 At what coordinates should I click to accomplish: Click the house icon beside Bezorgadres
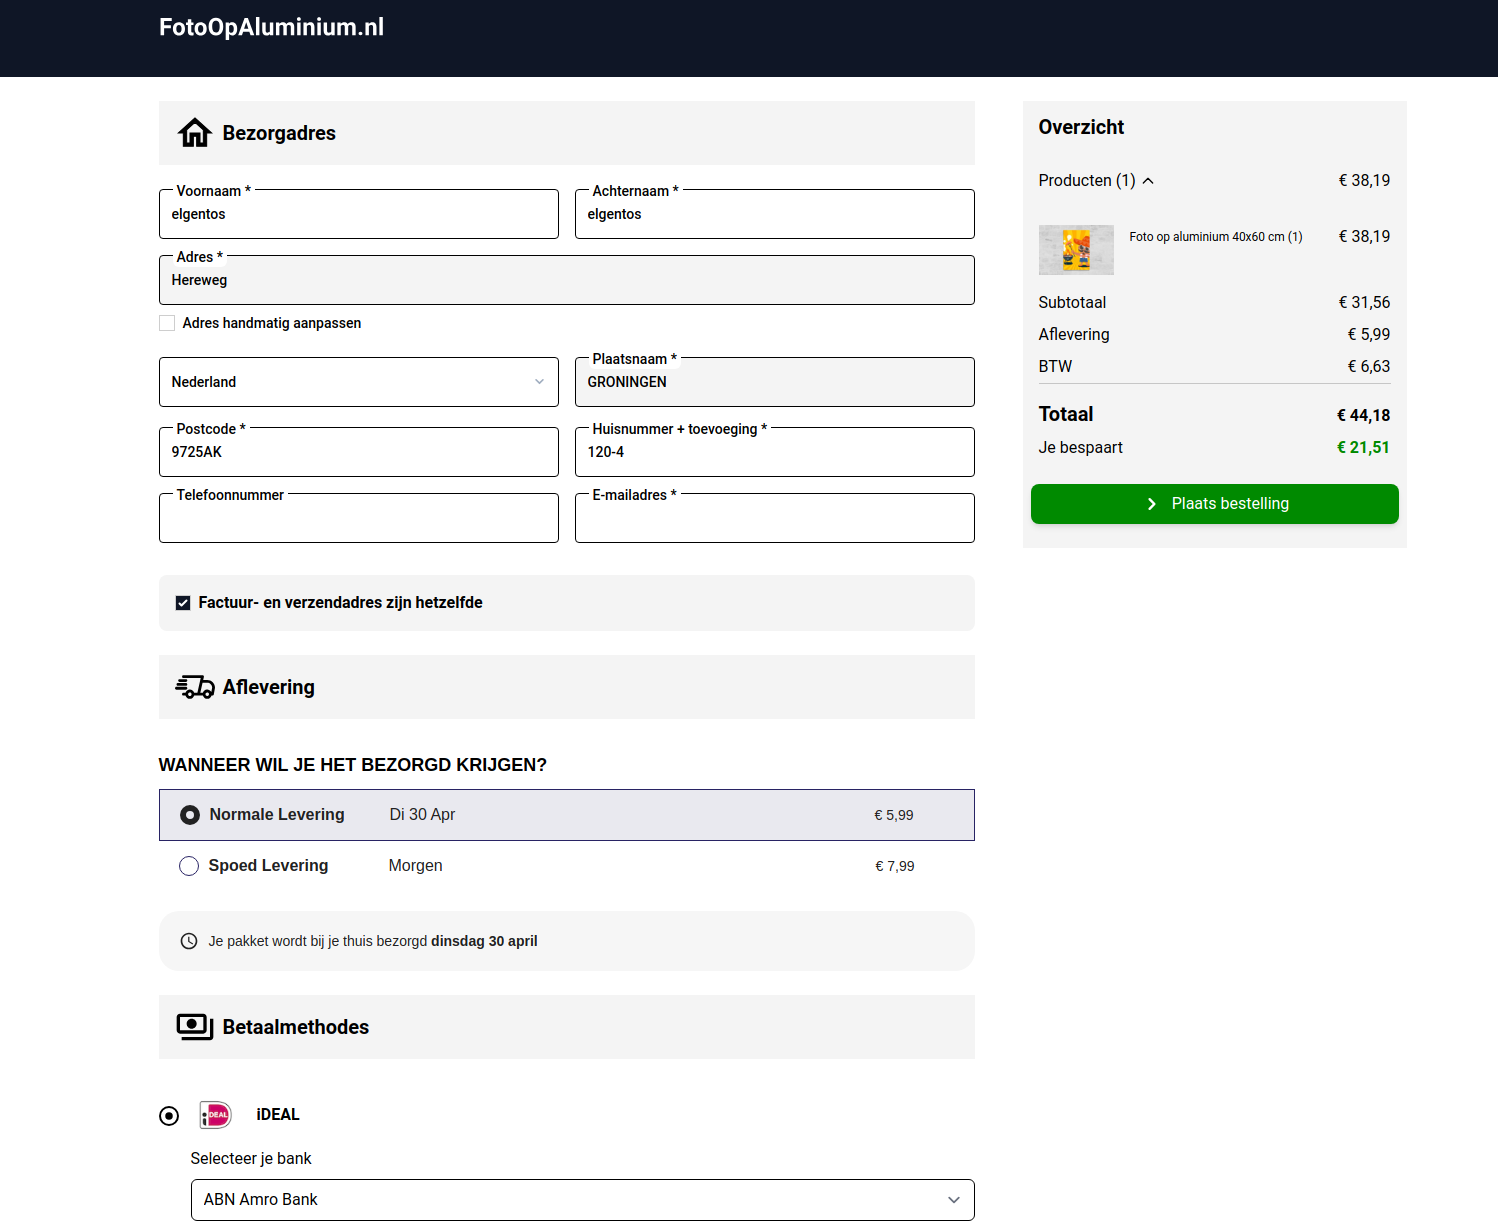194,133
